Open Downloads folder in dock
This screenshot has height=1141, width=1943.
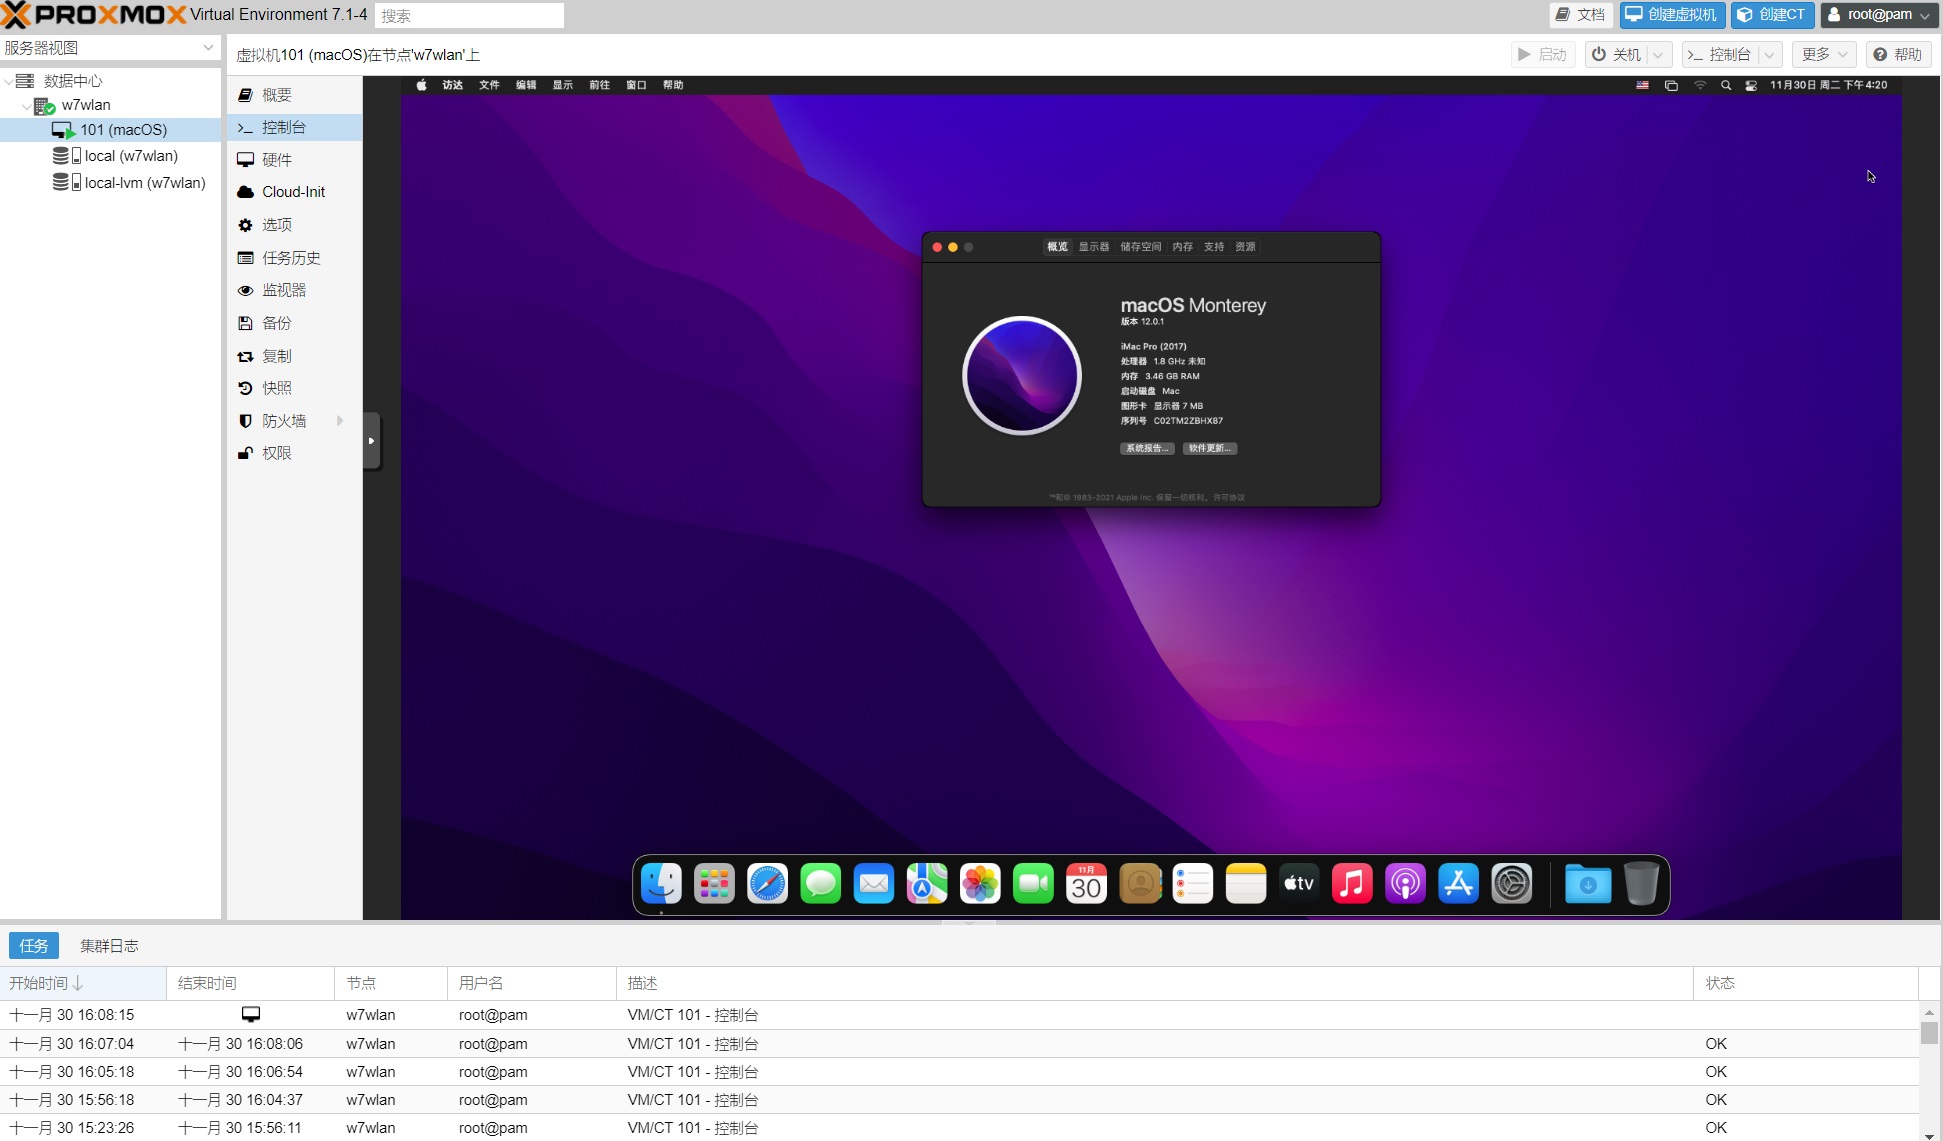tap(1588, 884)
